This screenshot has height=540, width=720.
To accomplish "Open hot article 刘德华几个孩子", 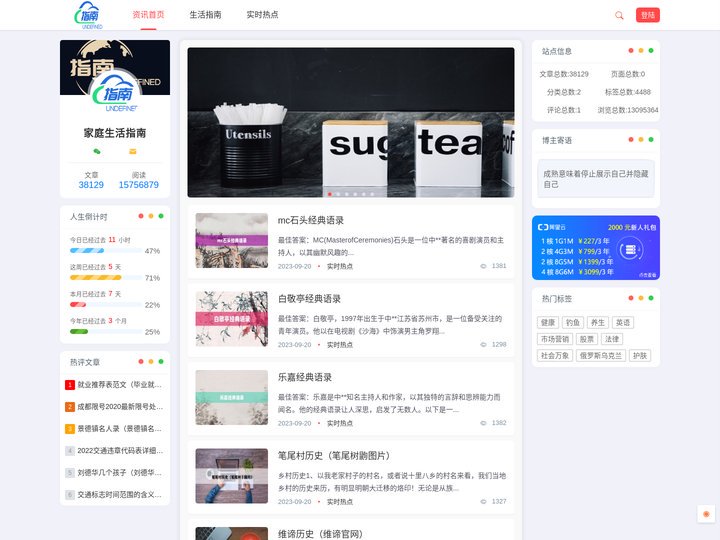I will click(x=119, y=473).
